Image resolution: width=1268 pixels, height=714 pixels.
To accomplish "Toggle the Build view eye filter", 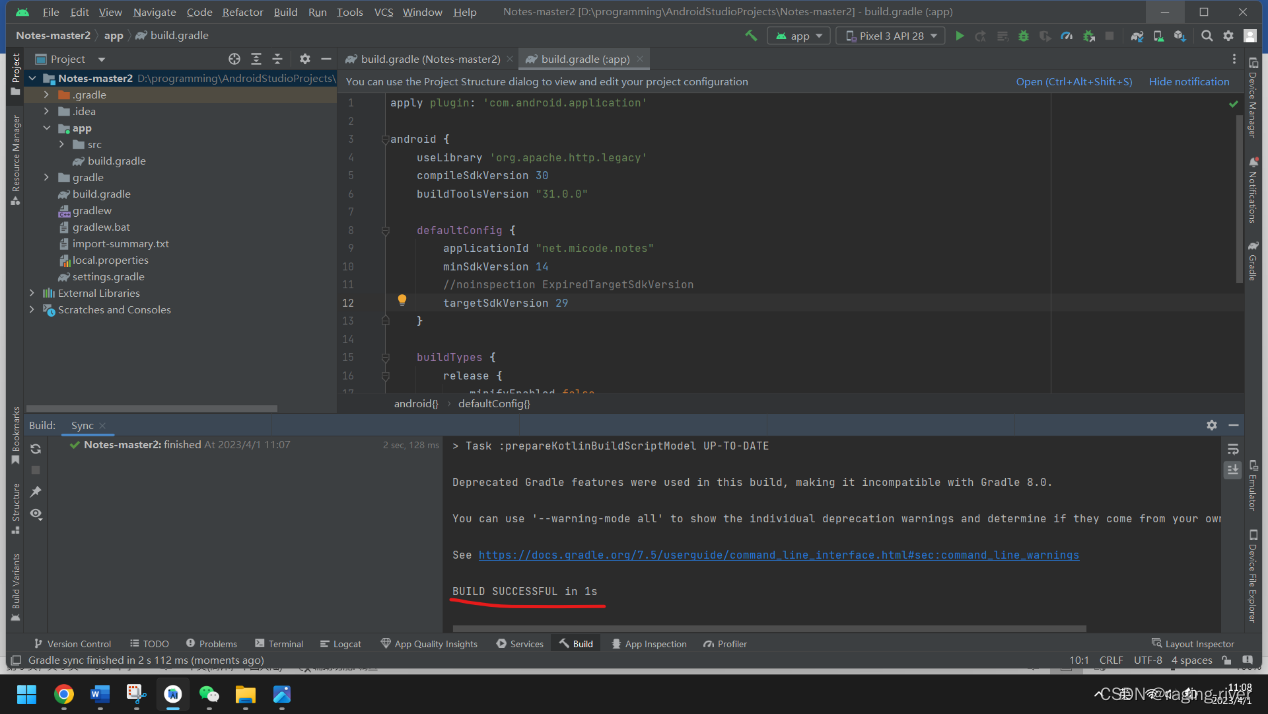I will pyautogui.click(x=36, y=513).
